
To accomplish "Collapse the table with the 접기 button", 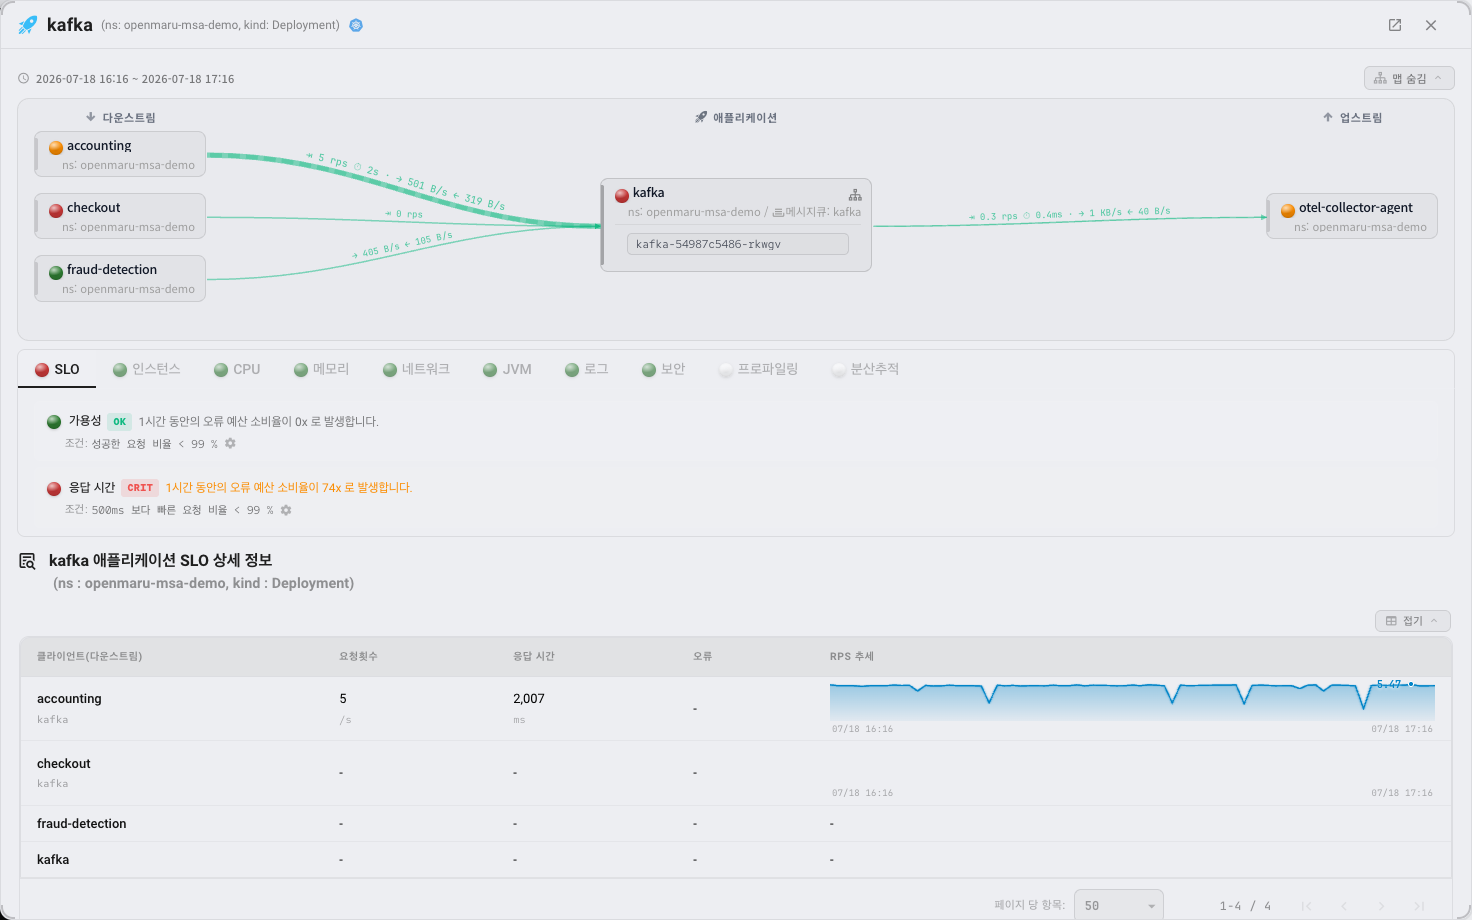I will click(x=1412, y=621).
